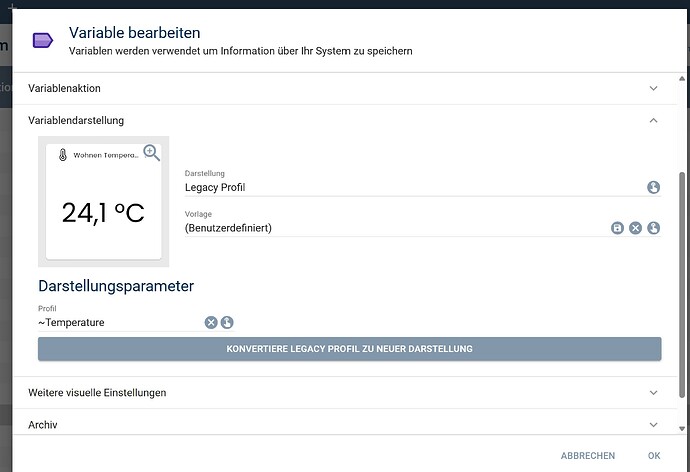690x472 pixels.
Task: Click the Variable bearbeiten title
Action: pos(135,33)
